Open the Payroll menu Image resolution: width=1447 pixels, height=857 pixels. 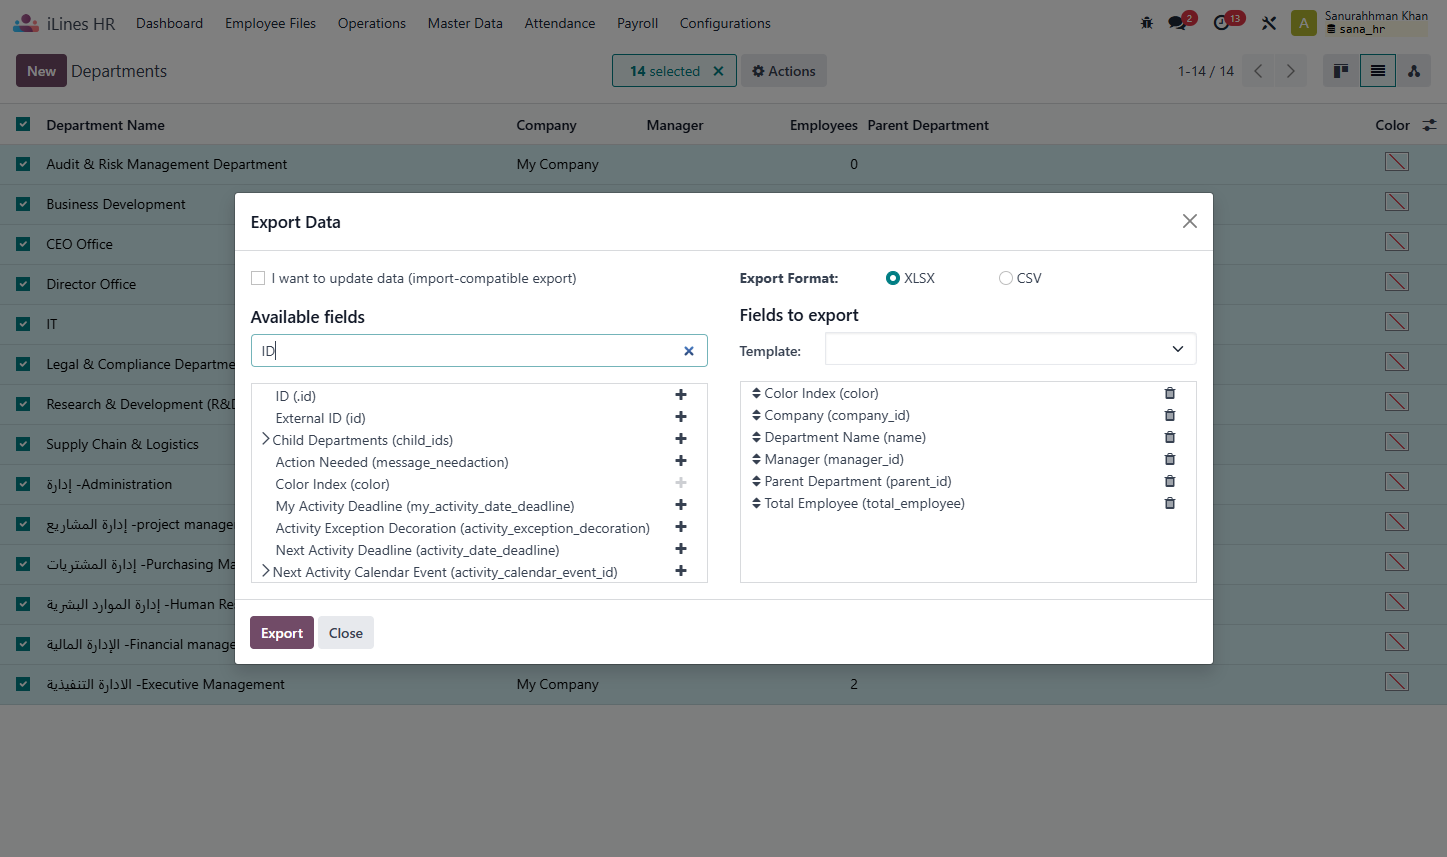click(637, 23)
